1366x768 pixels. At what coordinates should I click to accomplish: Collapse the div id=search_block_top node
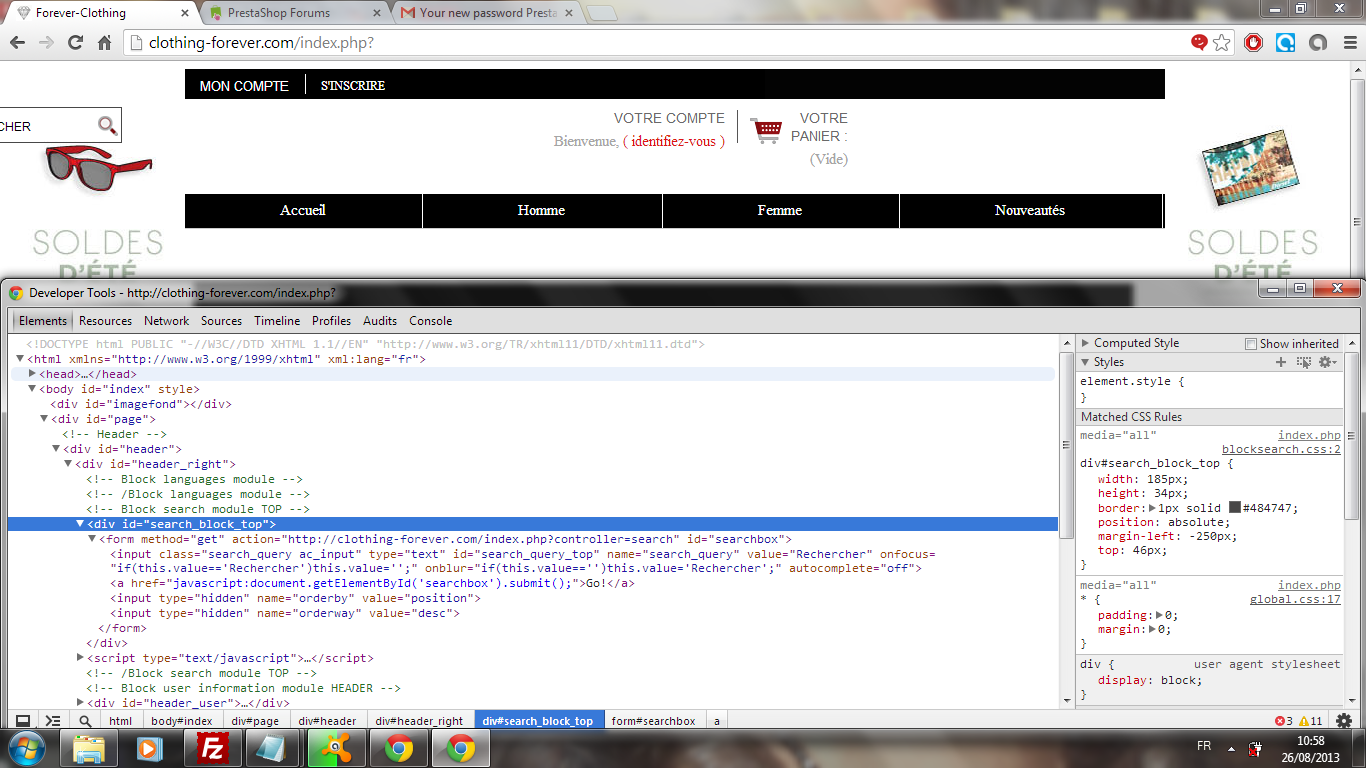(81, 524)
